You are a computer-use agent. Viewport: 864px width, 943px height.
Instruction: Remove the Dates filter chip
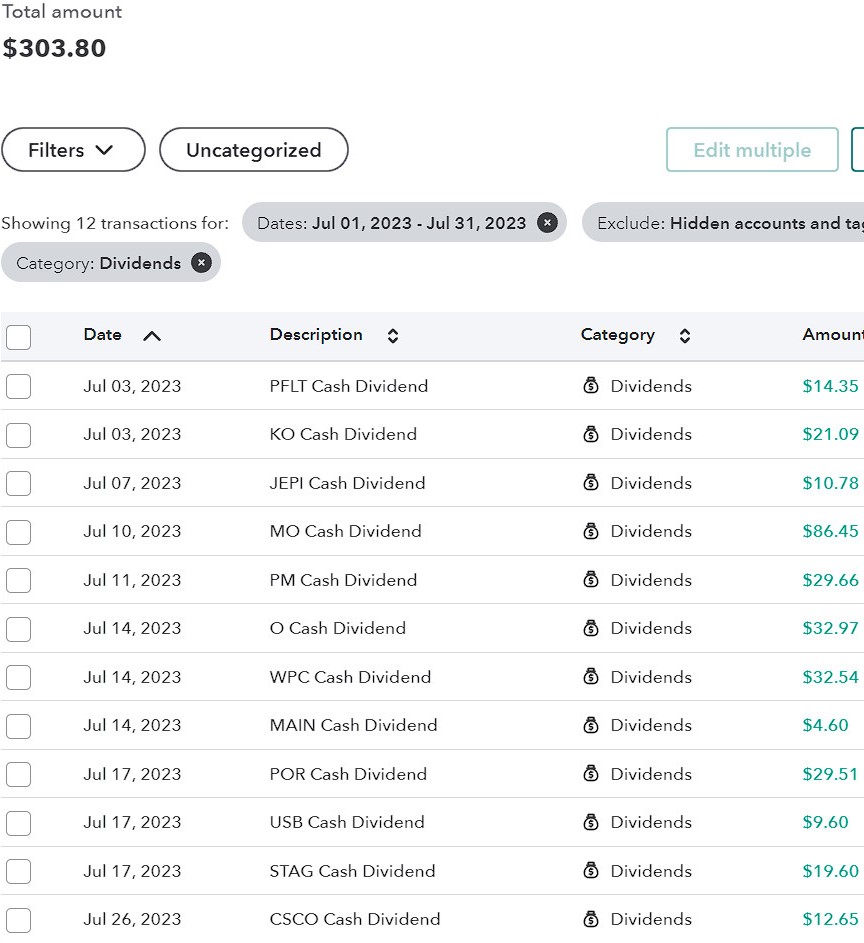(547, 223)
